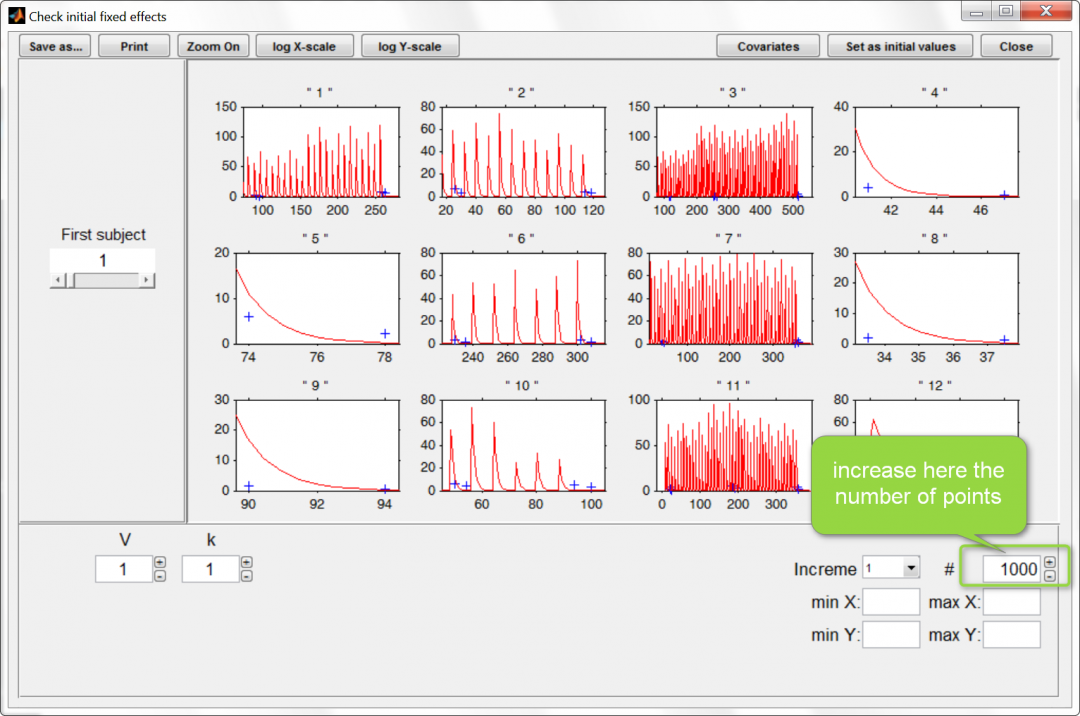Click Save as... to export the figure
Image resolution: width=1080 pixels, height=716 pixels.
point(54,45)
